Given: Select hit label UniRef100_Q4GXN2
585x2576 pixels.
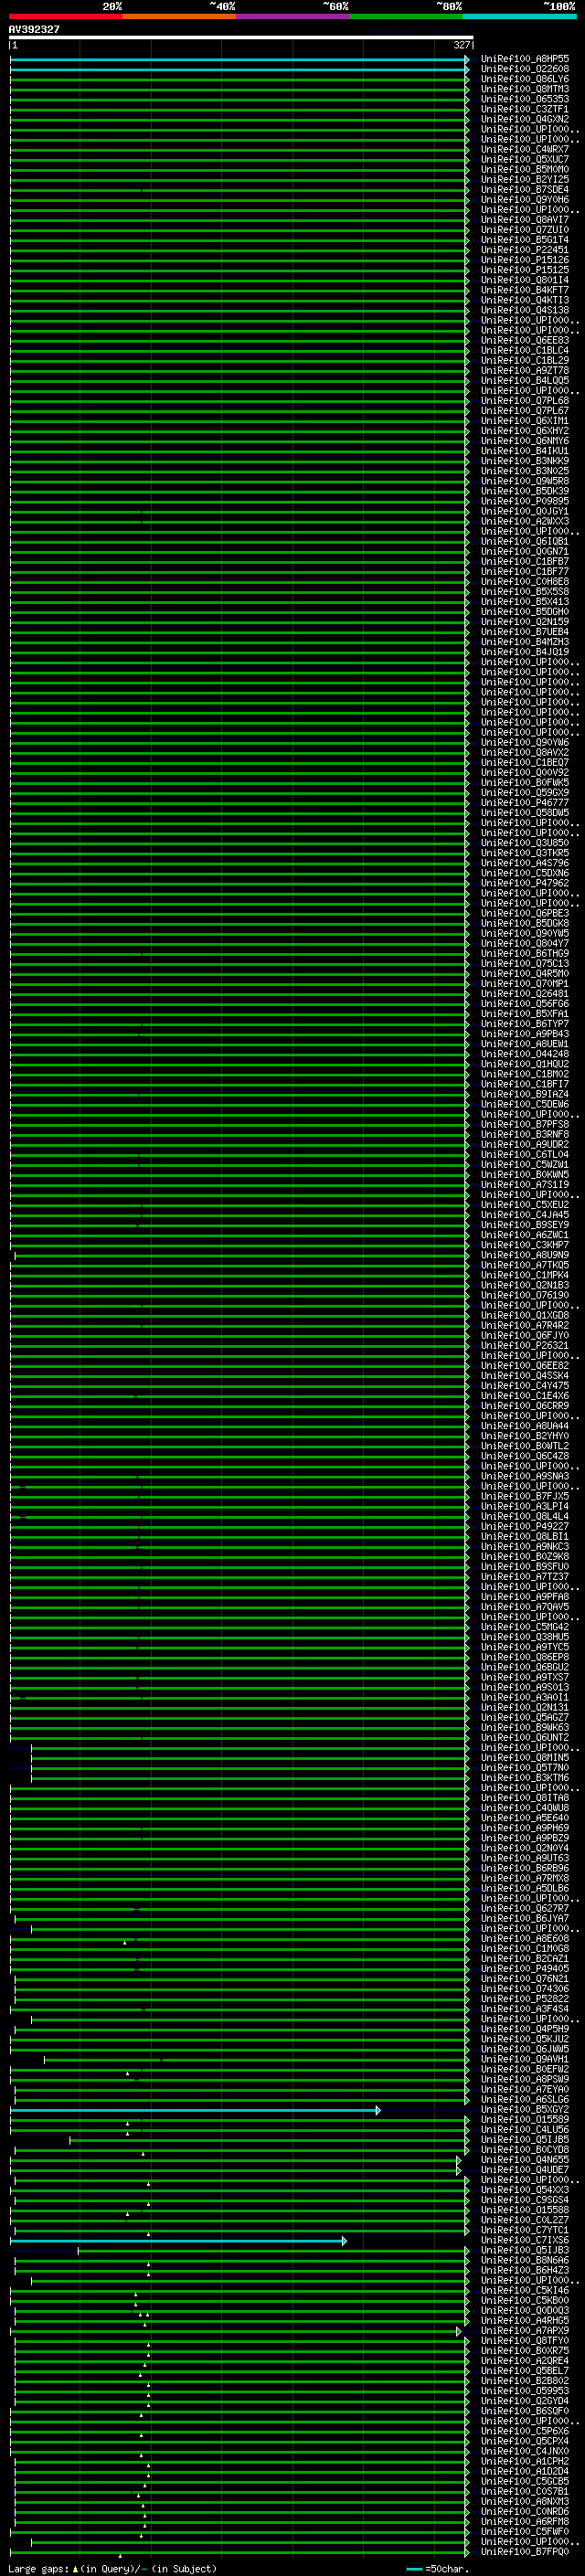Looking at the screenshot, I should pos(525,119).
